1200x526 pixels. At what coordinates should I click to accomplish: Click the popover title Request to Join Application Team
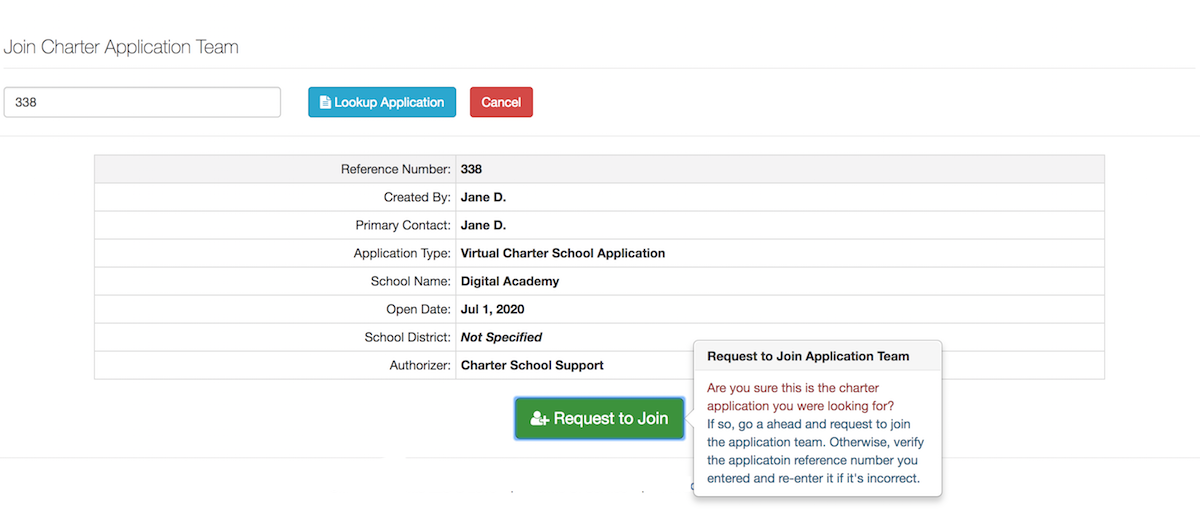coord(808,356)
